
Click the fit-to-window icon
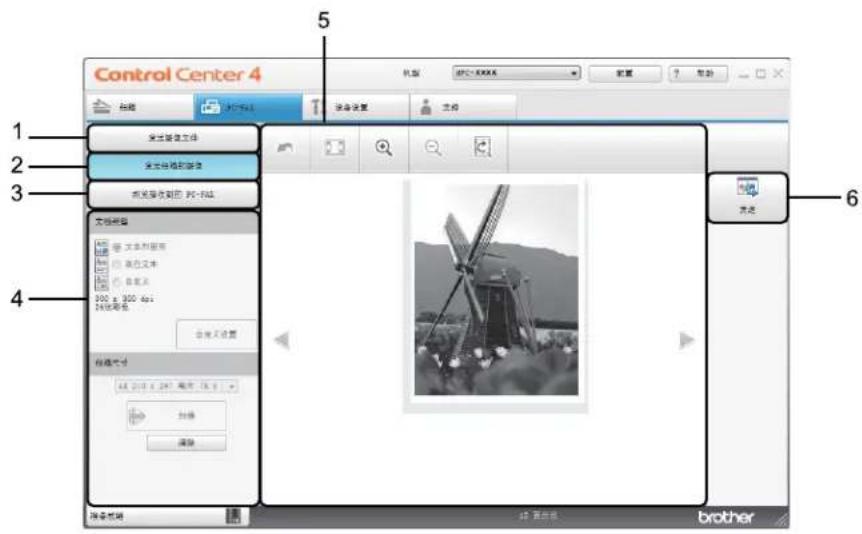coord(334,148)
